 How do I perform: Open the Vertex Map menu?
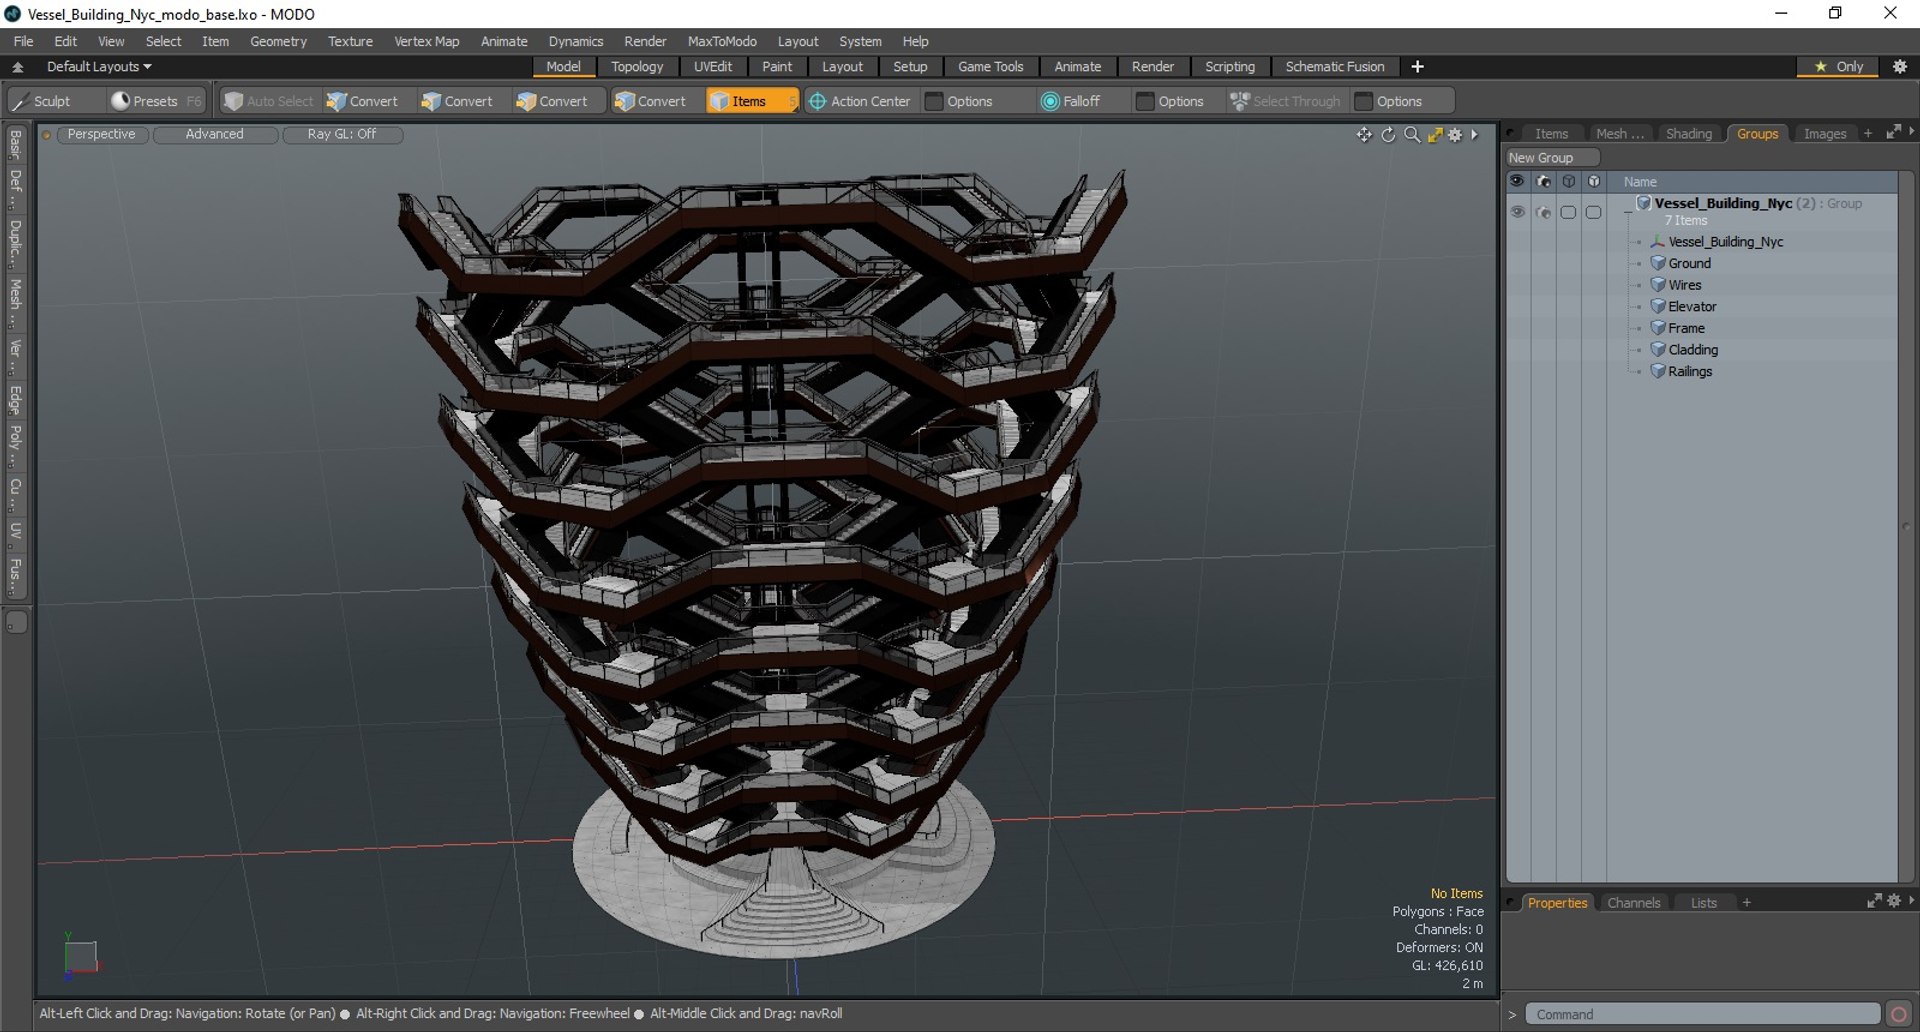pos(426,41)
